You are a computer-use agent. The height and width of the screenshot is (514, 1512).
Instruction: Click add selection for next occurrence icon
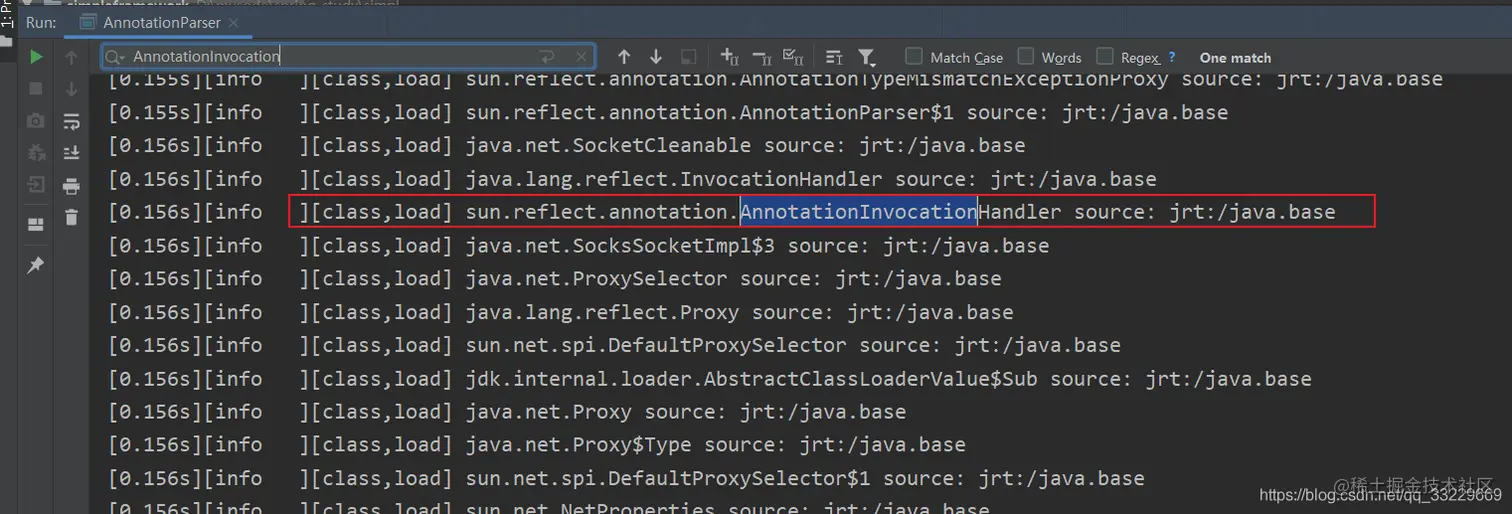coord(730,57)
